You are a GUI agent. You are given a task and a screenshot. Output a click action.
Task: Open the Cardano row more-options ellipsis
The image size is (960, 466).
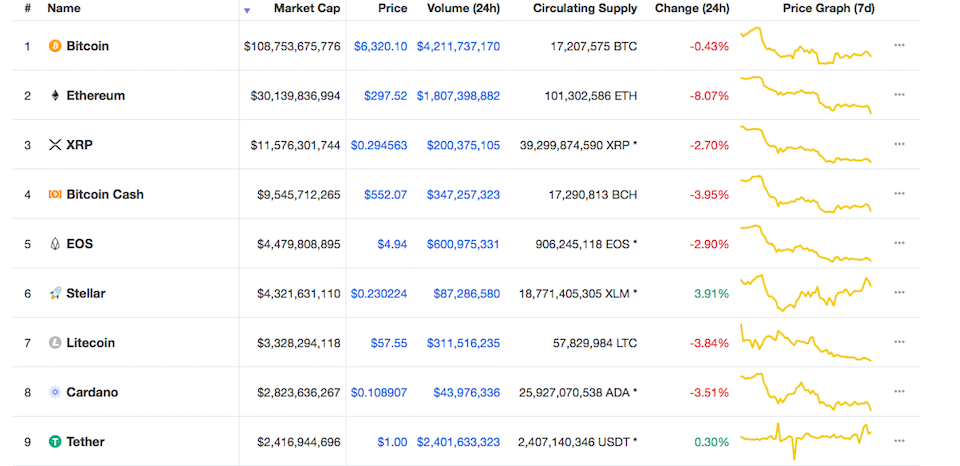coord(899,392)
